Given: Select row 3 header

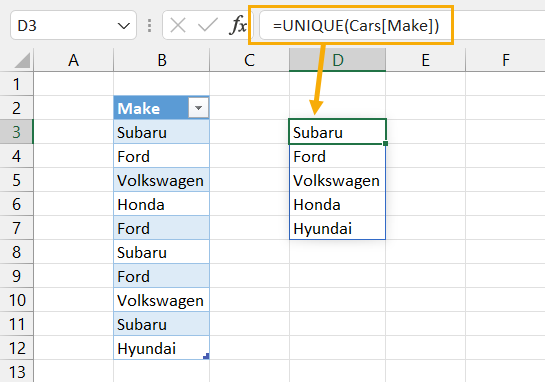Looking at the screenshot, I should (16, 132).
